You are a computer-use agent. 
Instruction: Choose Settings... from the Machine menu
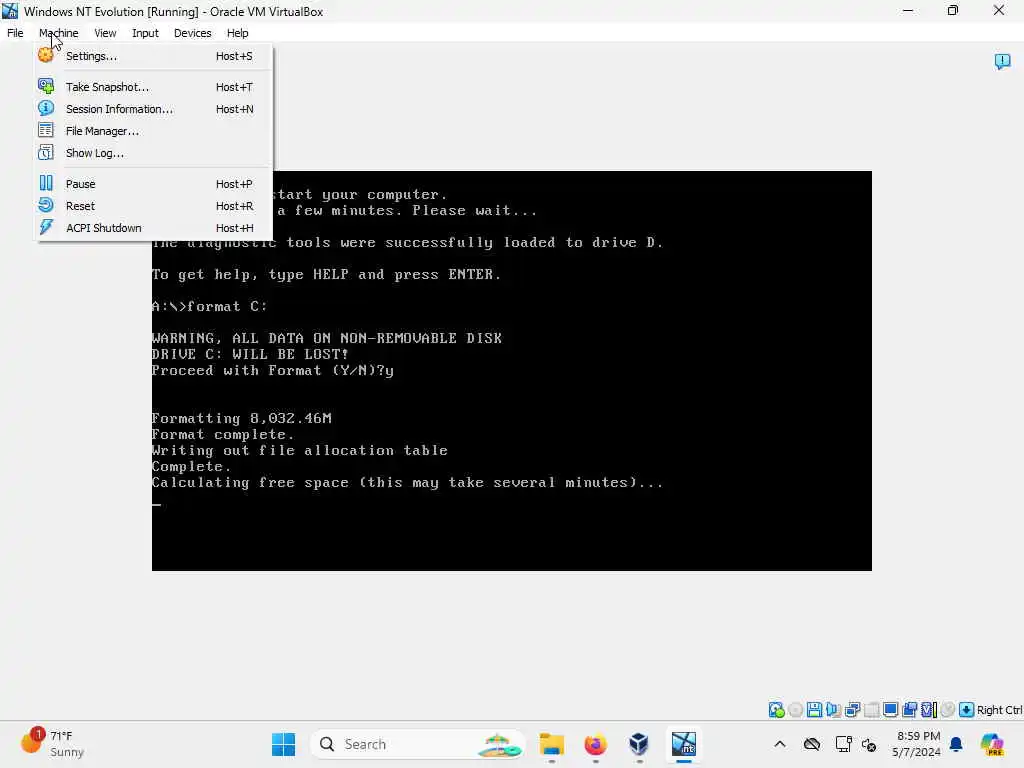(154, 56)
